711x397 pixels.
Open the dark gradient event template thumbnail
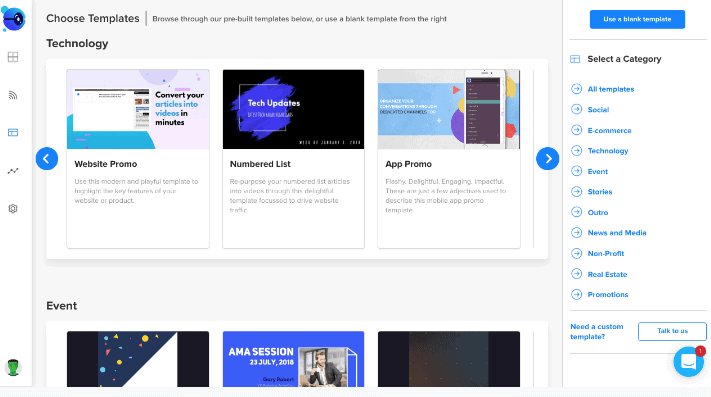(x=449, y=359)
